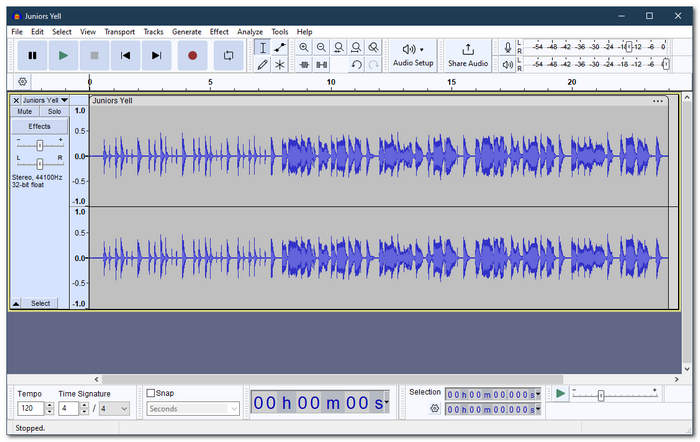Collapse track with the up-arrow button

pyautogui.click(x=16, y=304)
